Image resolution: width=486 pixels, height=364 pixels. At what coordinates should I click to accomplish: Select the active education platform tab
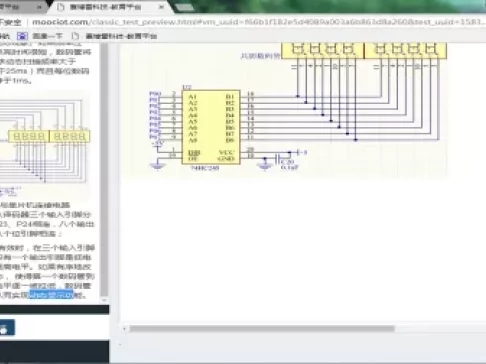tap(106, 7)
